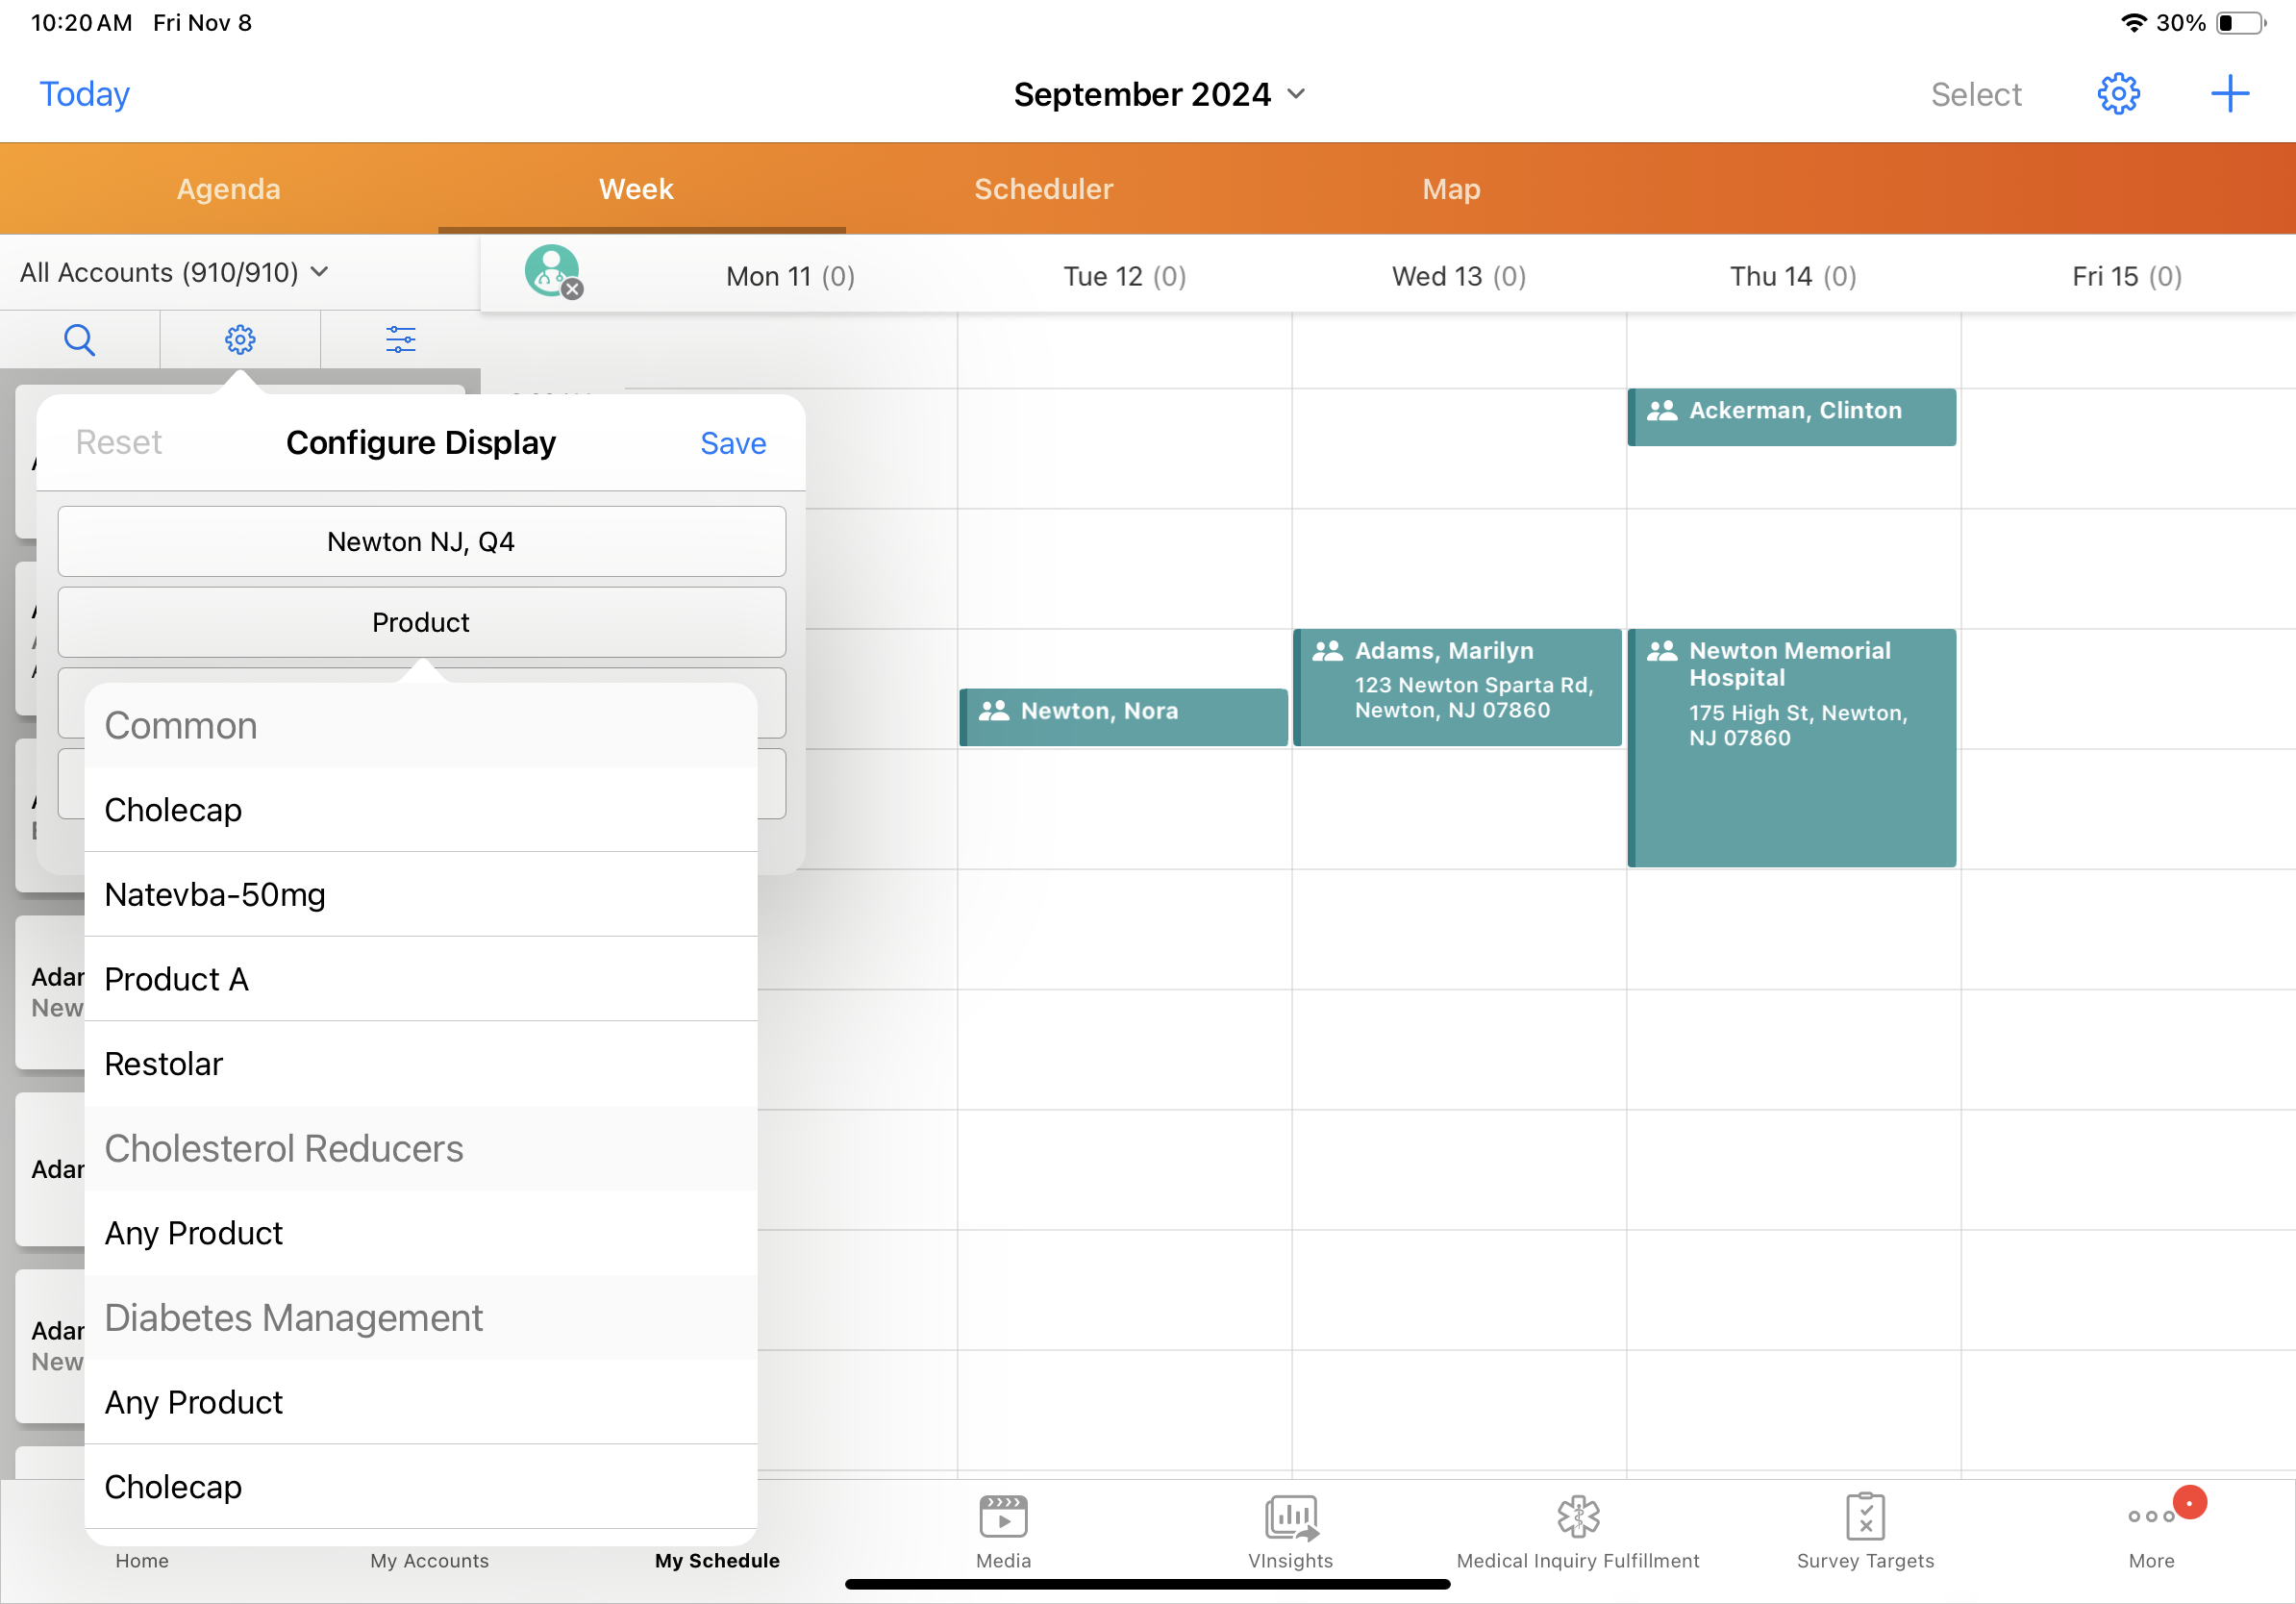Tap the plus icon to add entry

(x=2229, y=94)
